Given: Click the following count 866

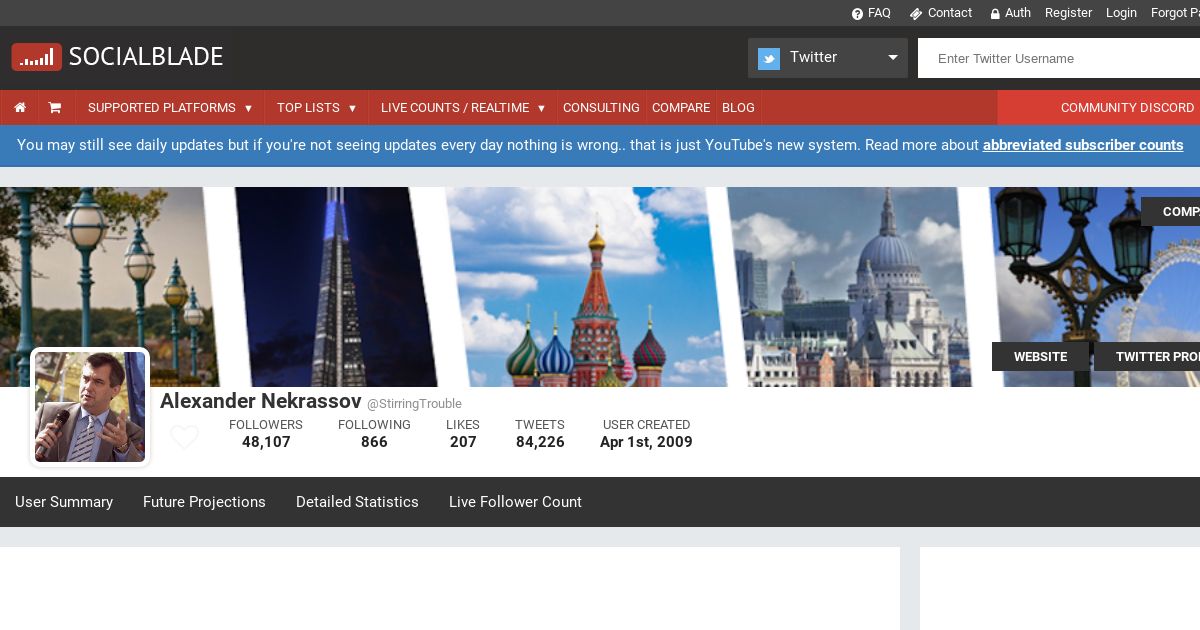Looking at the screenshot, I should [374, 442].
